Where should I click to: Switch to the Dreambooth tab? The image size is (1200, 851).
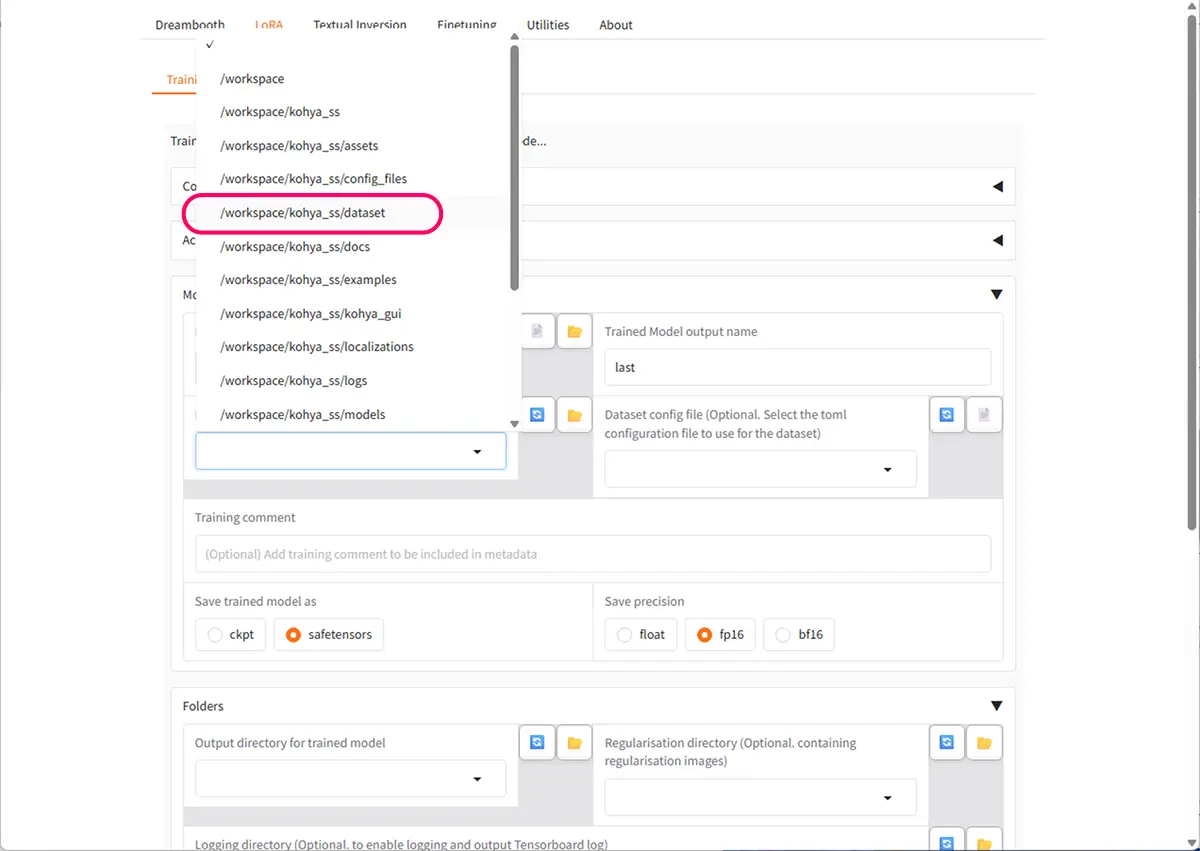(x=190, y=25)
